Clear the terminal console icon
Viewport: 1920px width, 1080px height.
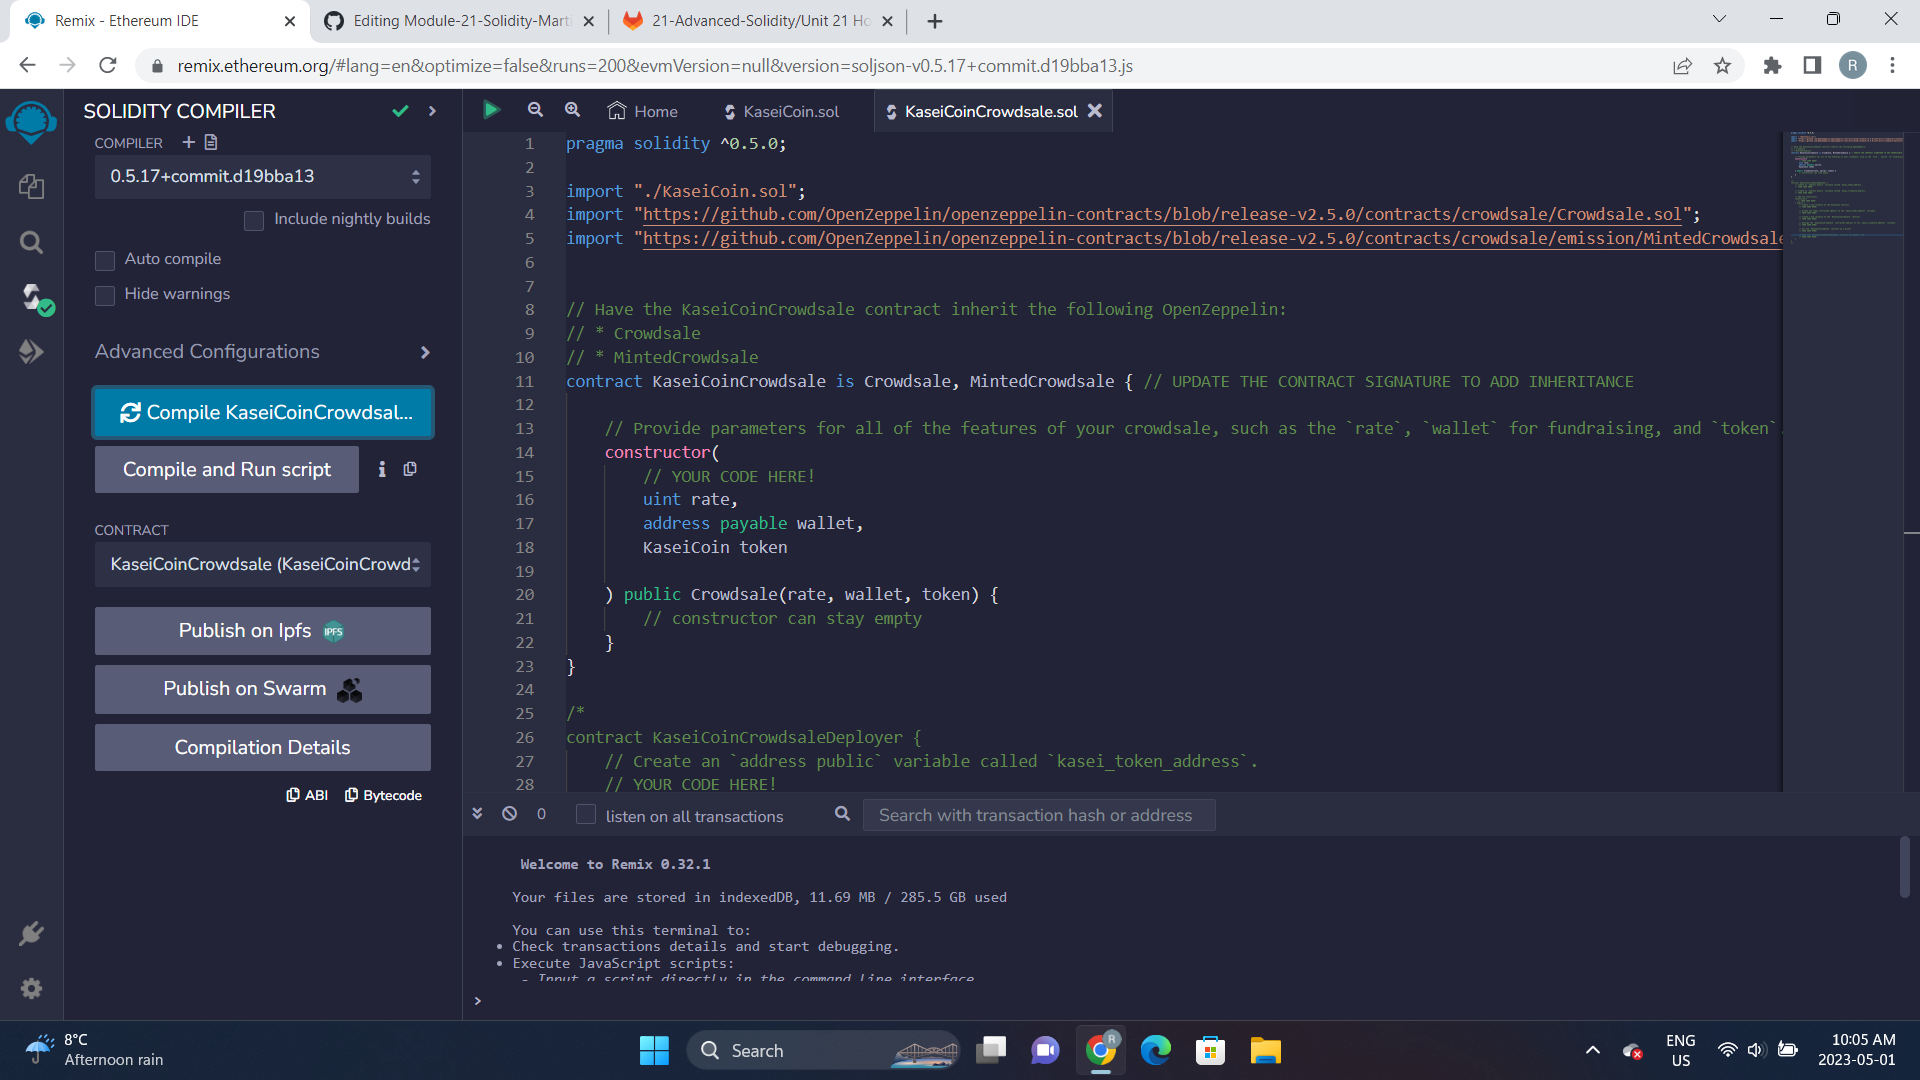[x=509, y=814]
